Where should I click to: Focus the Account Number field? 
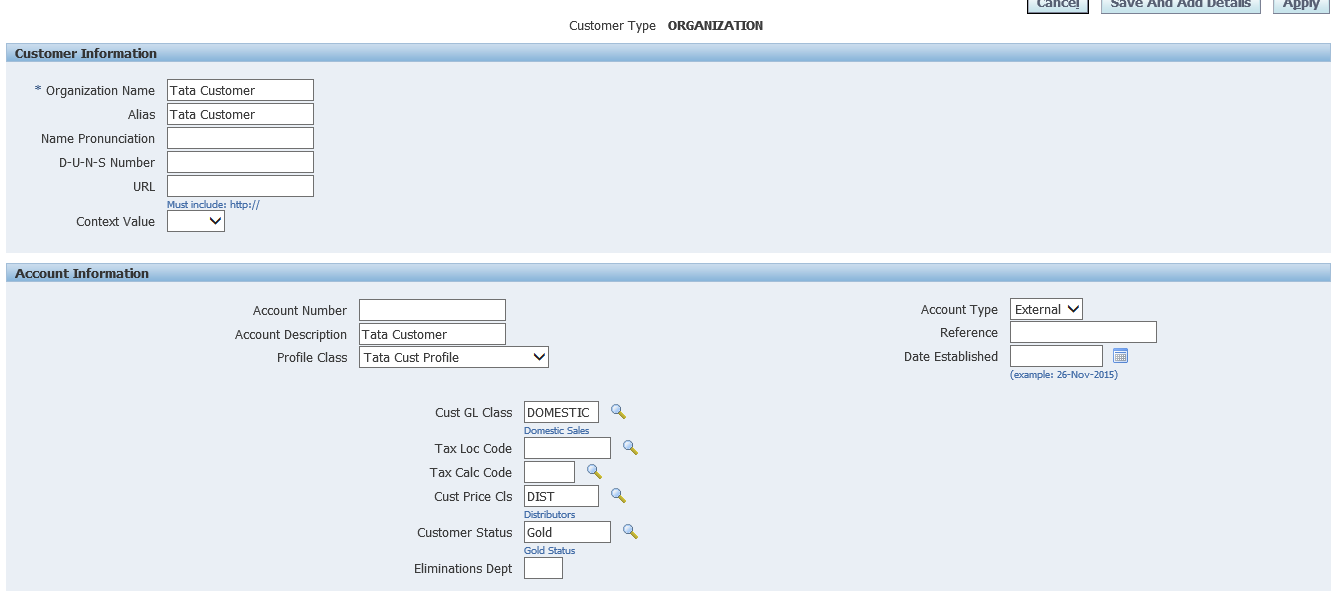[432, 311]
